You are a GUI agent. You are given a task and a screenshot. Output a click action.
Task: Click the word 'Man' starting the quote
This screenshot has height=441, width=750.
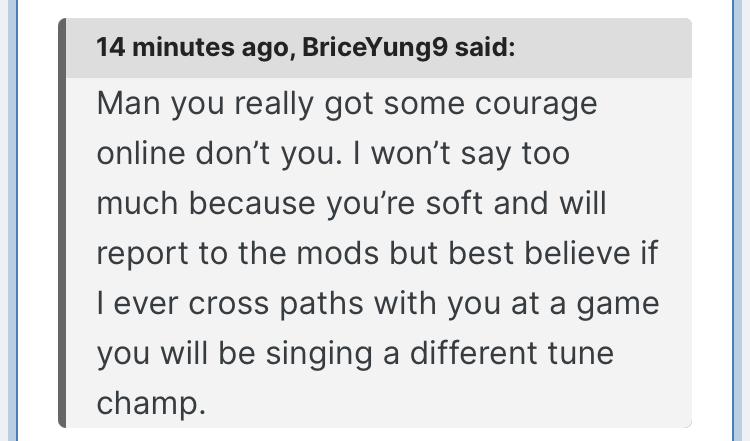(128, 103)
